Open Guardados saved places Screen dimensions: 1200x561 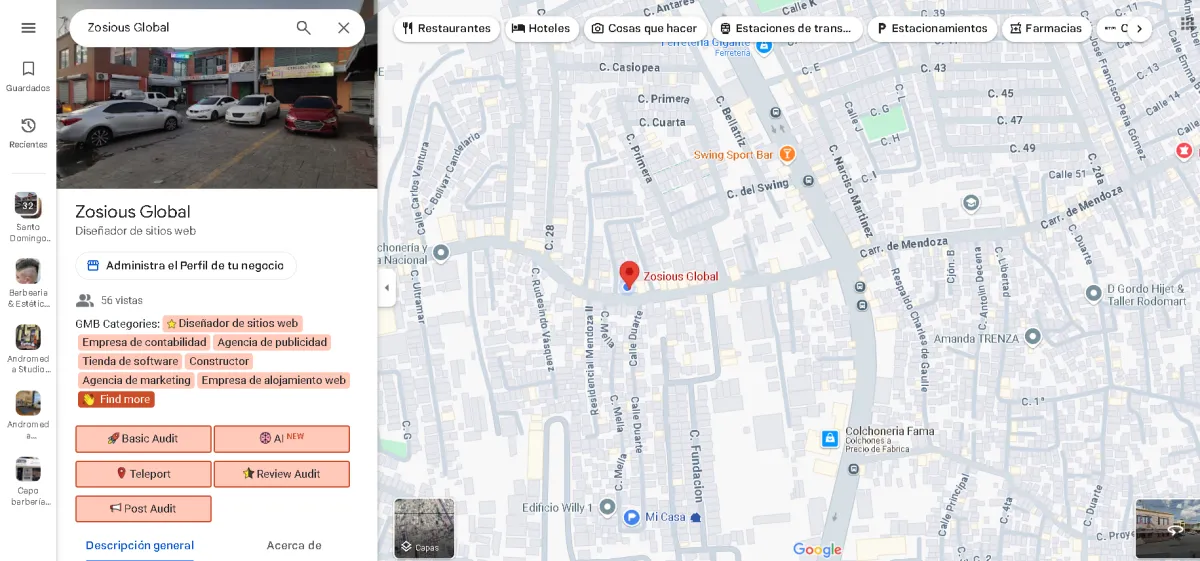(28, 76)
